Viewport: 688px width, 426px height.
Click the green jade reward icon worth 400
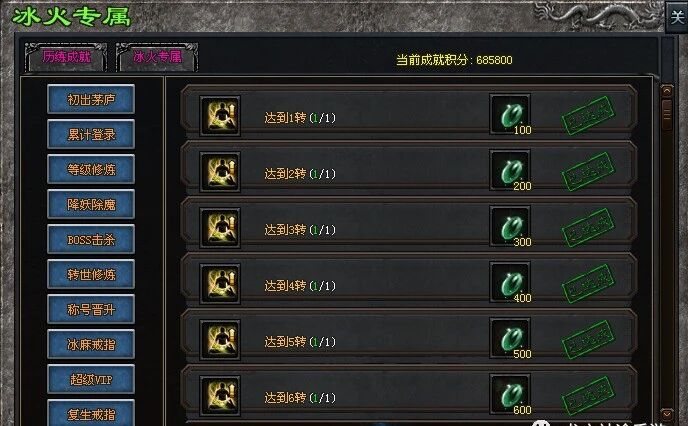pyautogui.click(x=510, y=283)
